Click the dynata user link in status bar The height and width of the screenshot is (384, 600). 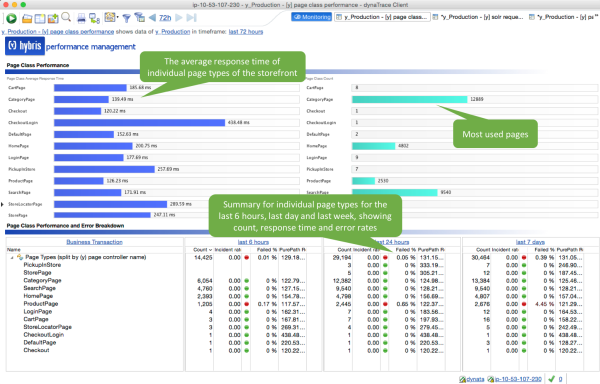click(475, 379)
